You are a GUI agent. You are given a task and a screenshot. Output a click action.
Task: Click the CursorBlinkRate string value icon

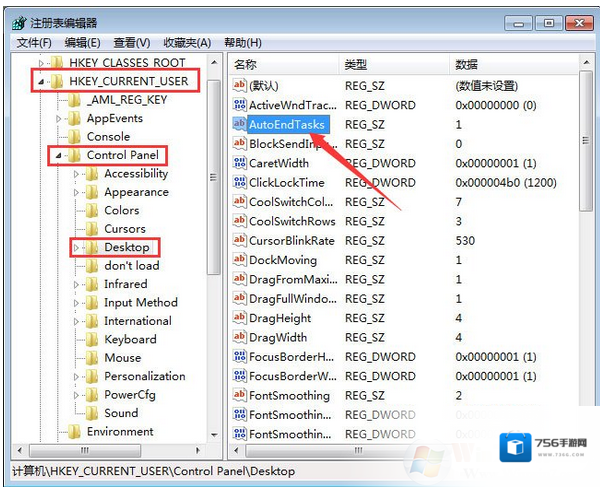click(x=239, y=240)
